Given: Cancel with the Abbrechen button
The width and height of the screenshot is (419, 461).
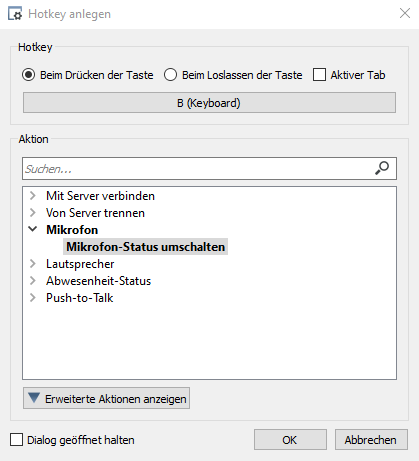Looking at the screenshot, I should [371, 440].
